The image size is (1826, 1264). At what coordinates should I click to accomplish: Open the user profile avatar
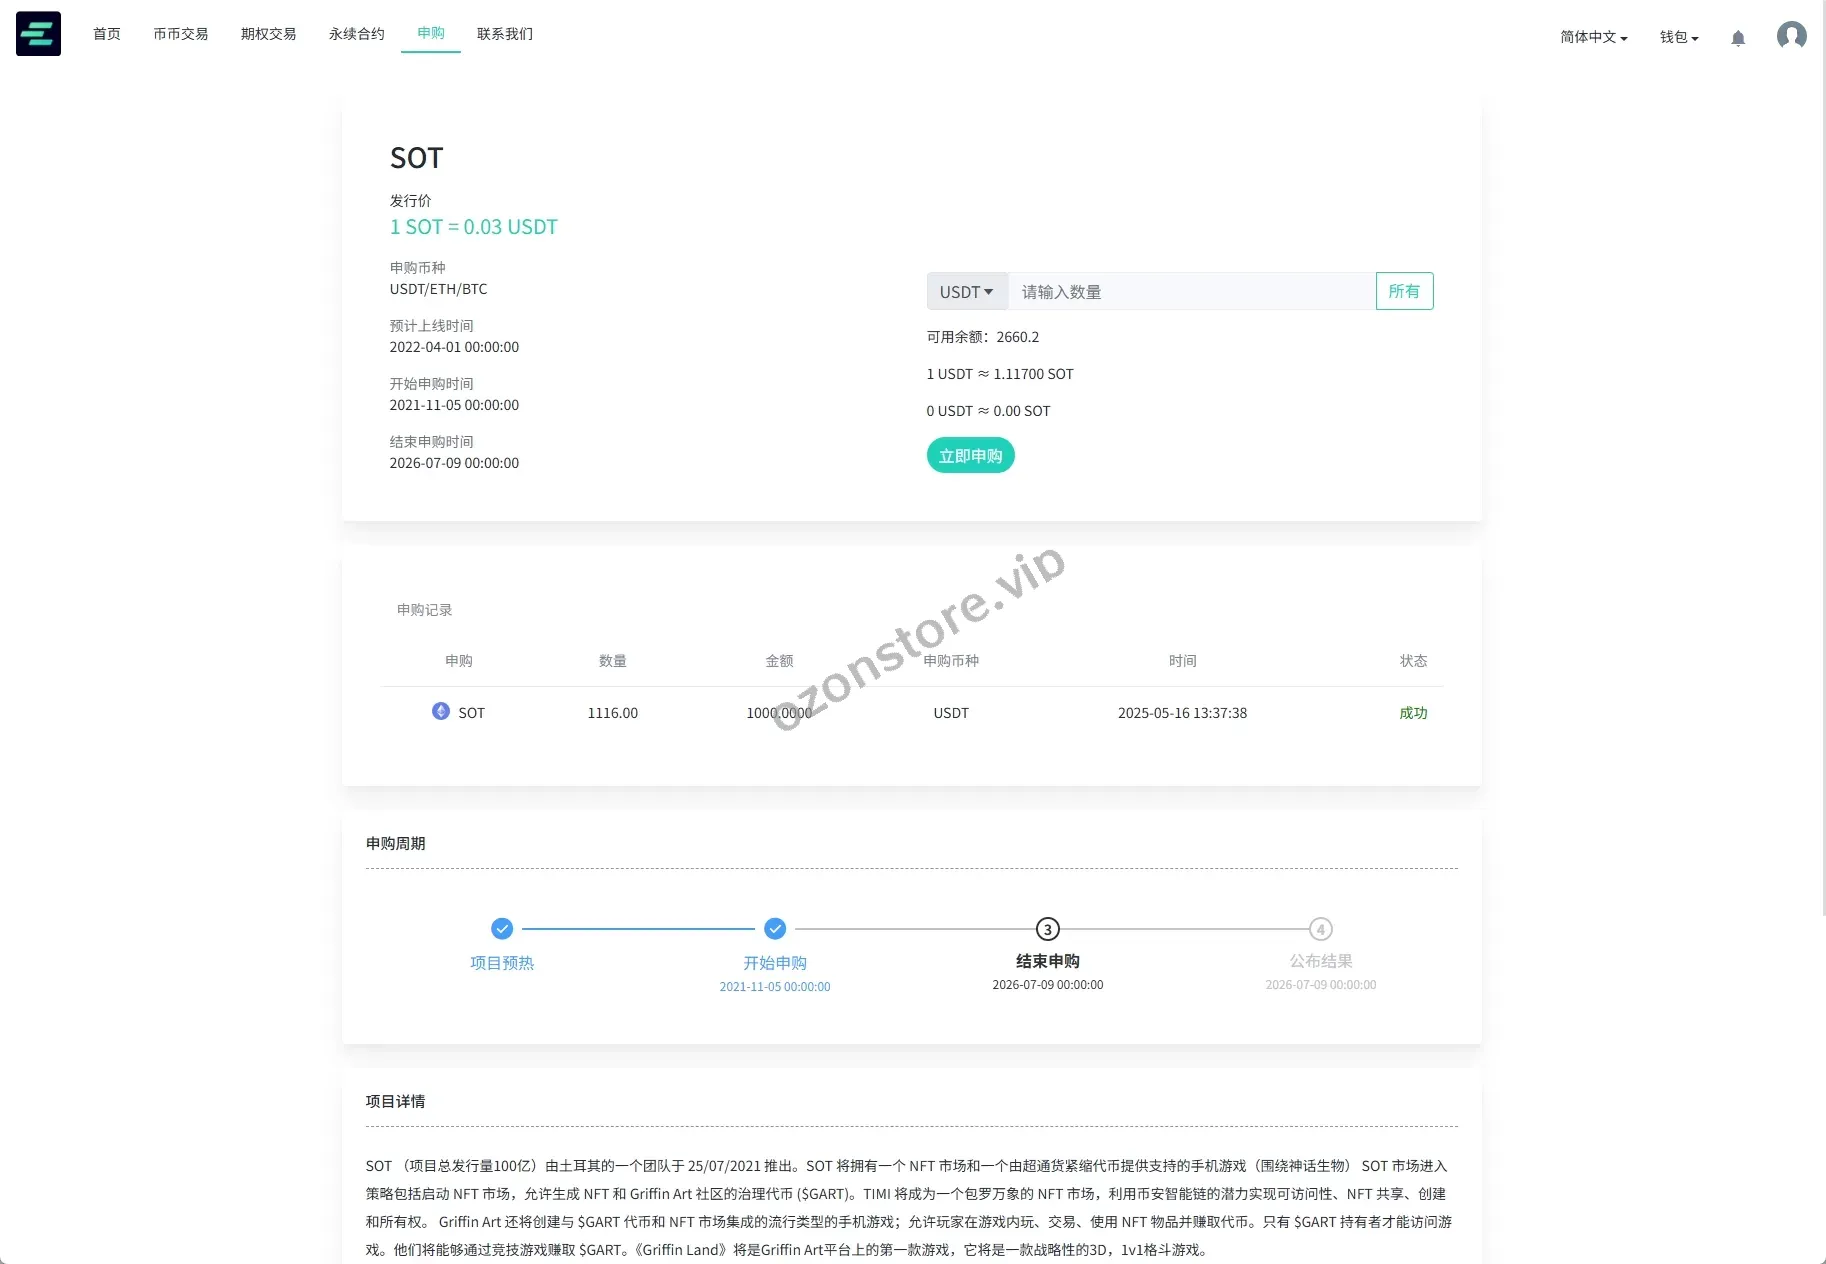[1791, 36]
